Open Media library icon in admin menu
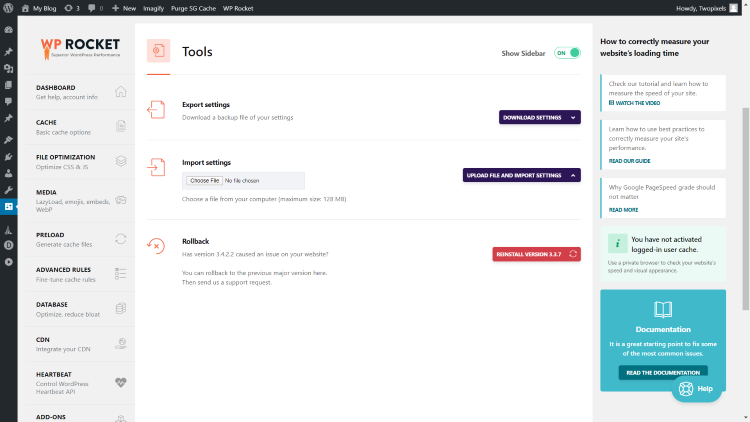The height and width of the screenshot is (422, 750). (8, 68)
